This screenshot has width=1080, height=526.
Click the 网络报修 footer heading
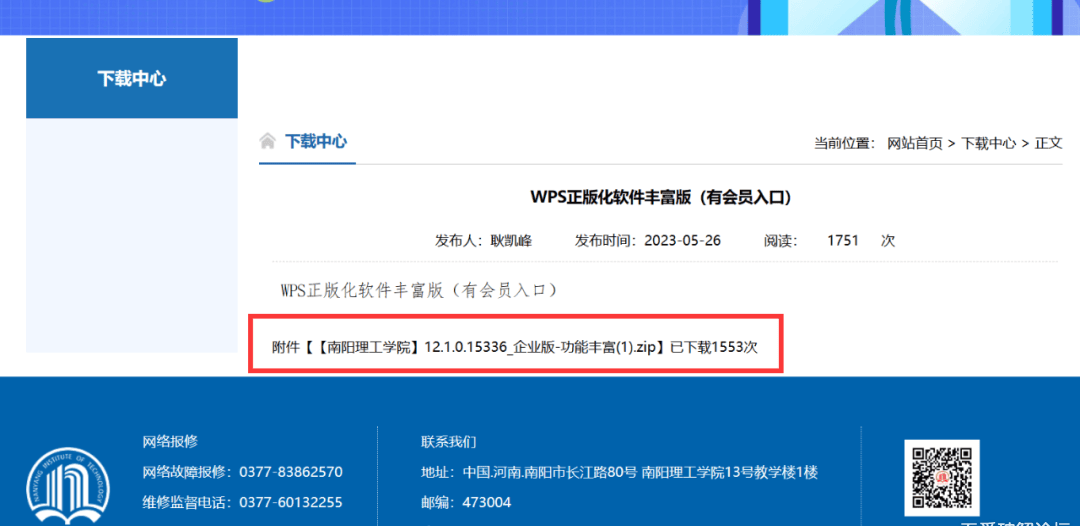click(170, 441)
